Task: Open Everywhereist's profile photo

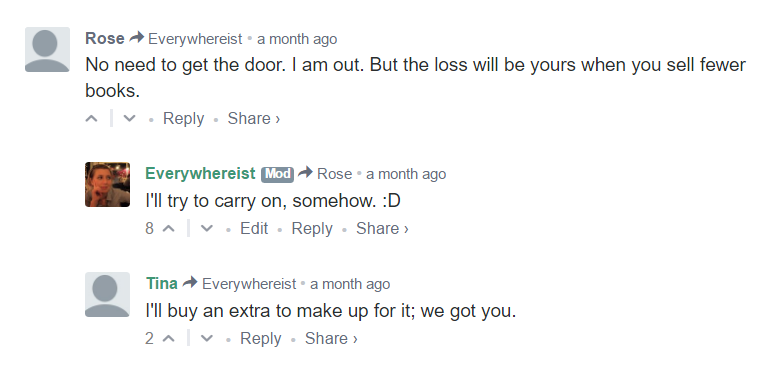Action: click(107, 184)
